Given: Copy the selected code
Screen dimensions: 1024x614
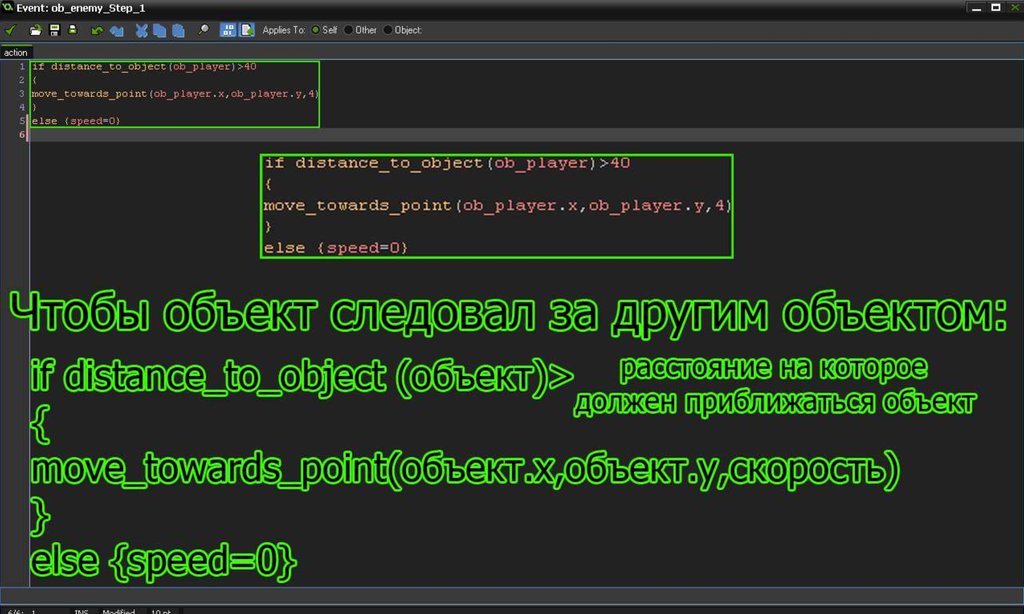Looking at the screenshot, I should (159, 30).
